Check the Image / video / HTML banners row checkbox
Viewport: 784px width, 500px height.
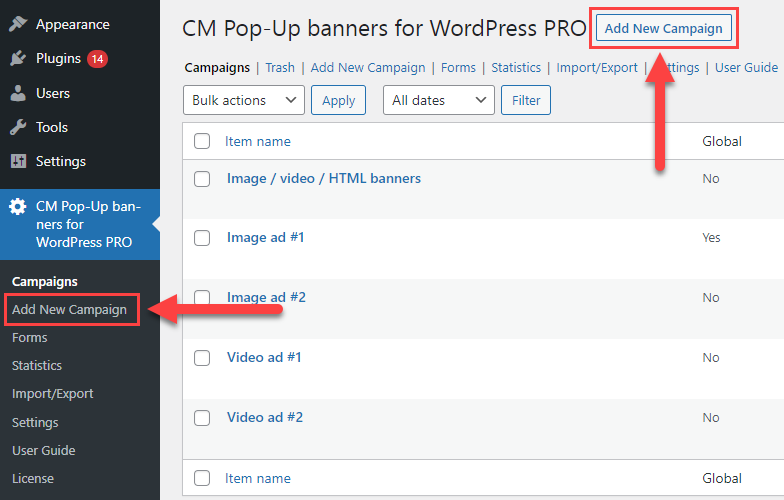click(202, 178)
